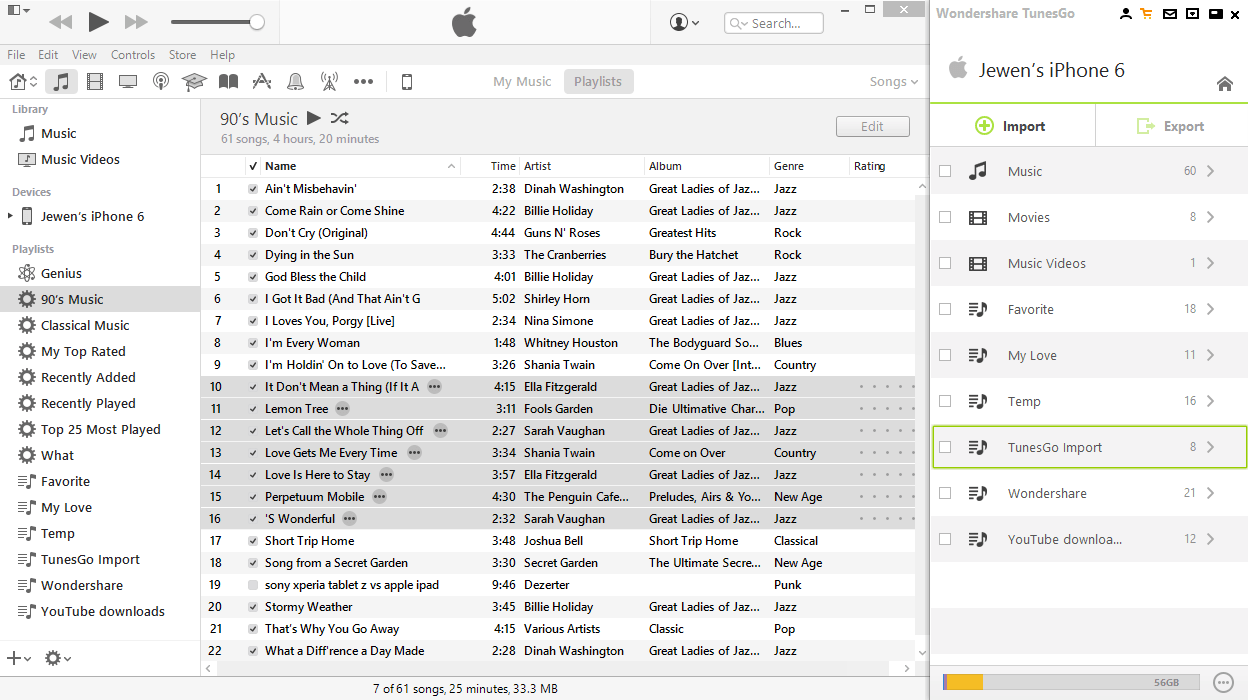Play the current track in iTunes
The width and height of the screenshot is (1248, 700).
[98, 21]
